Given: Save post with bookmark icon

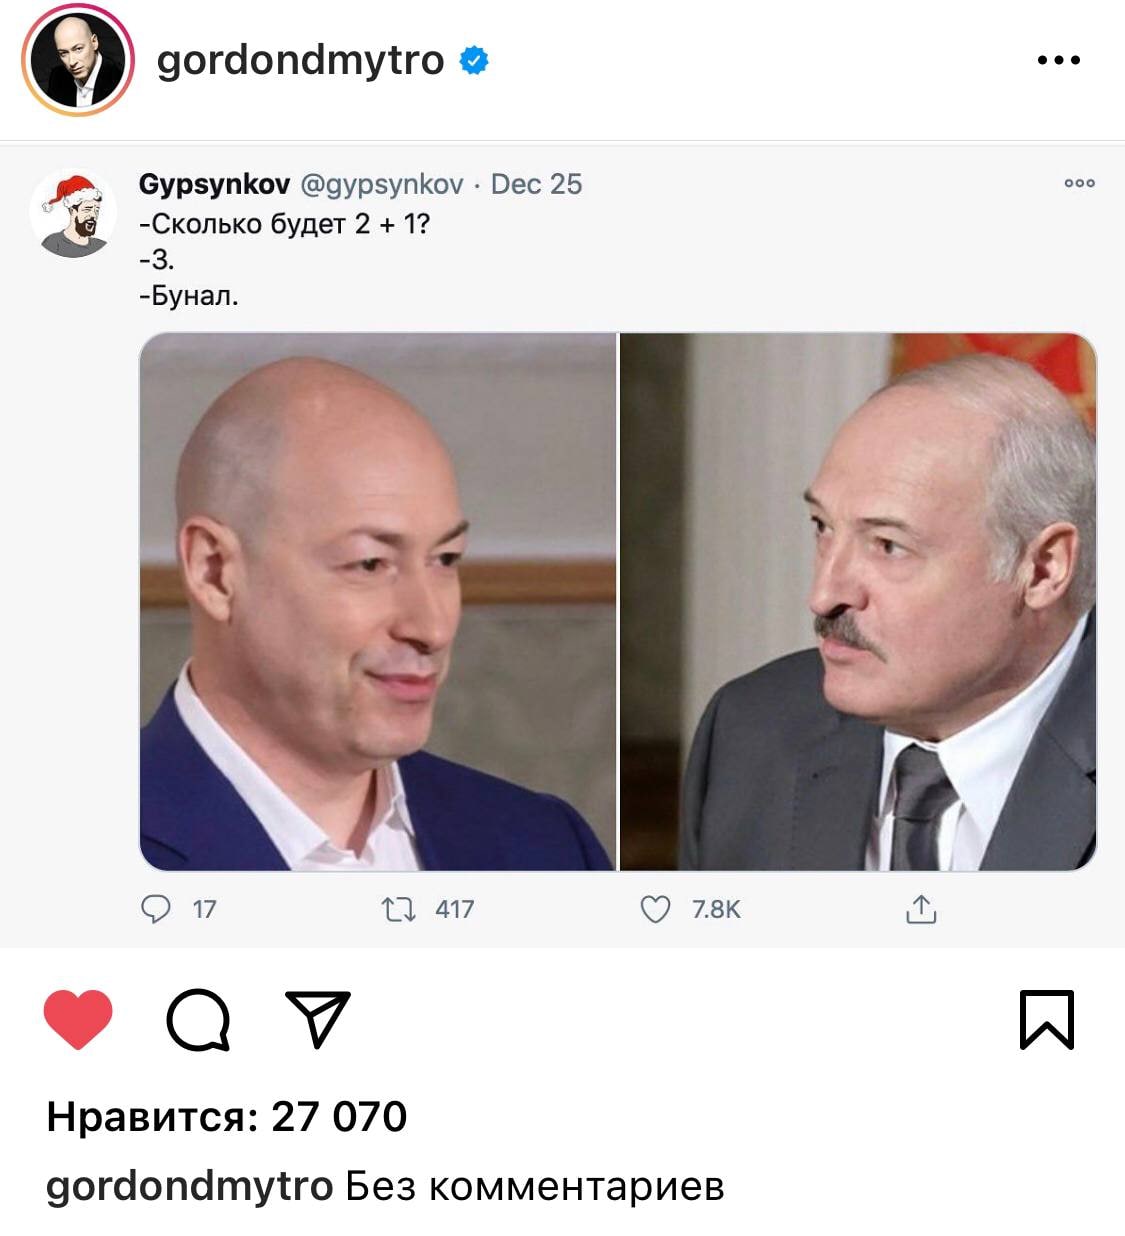Looking at the screenshot, I should pos(1047,1019).
